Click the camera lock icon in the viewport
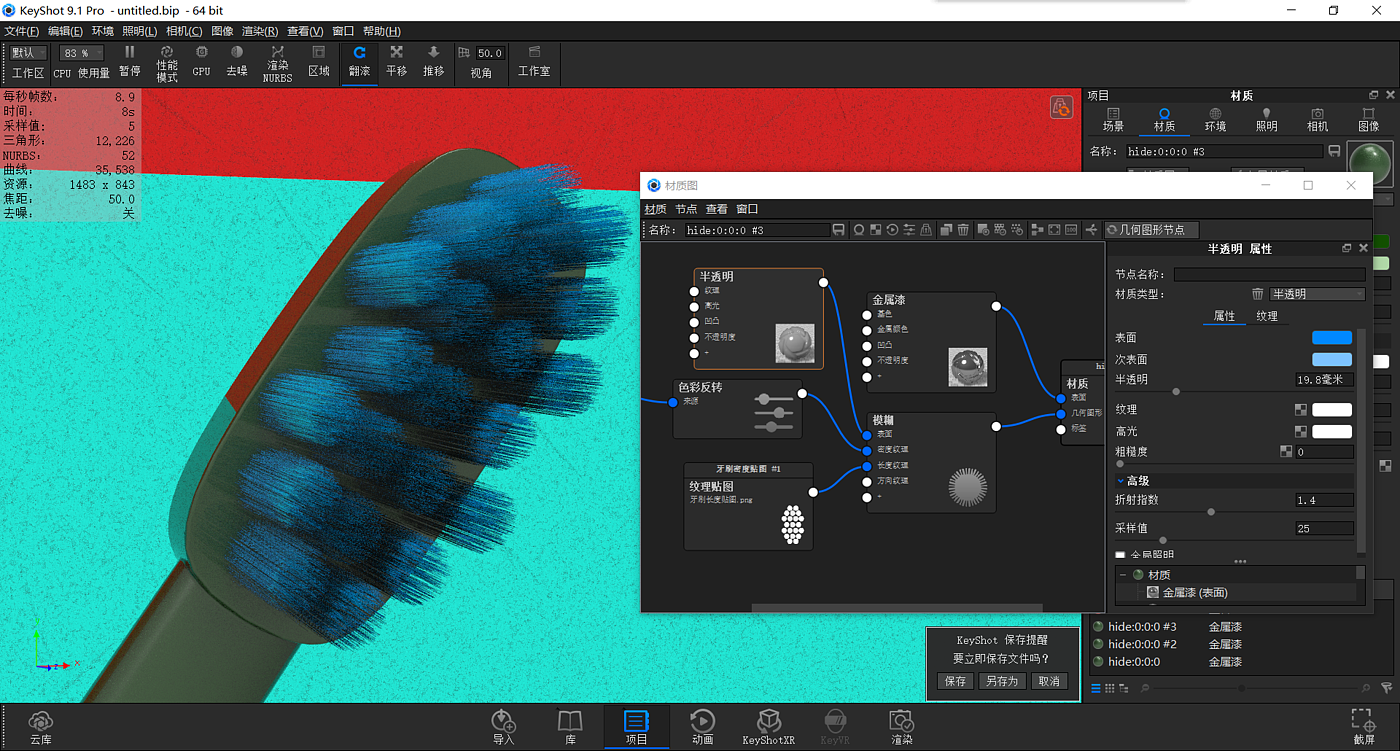 [x=1061, y=107]
